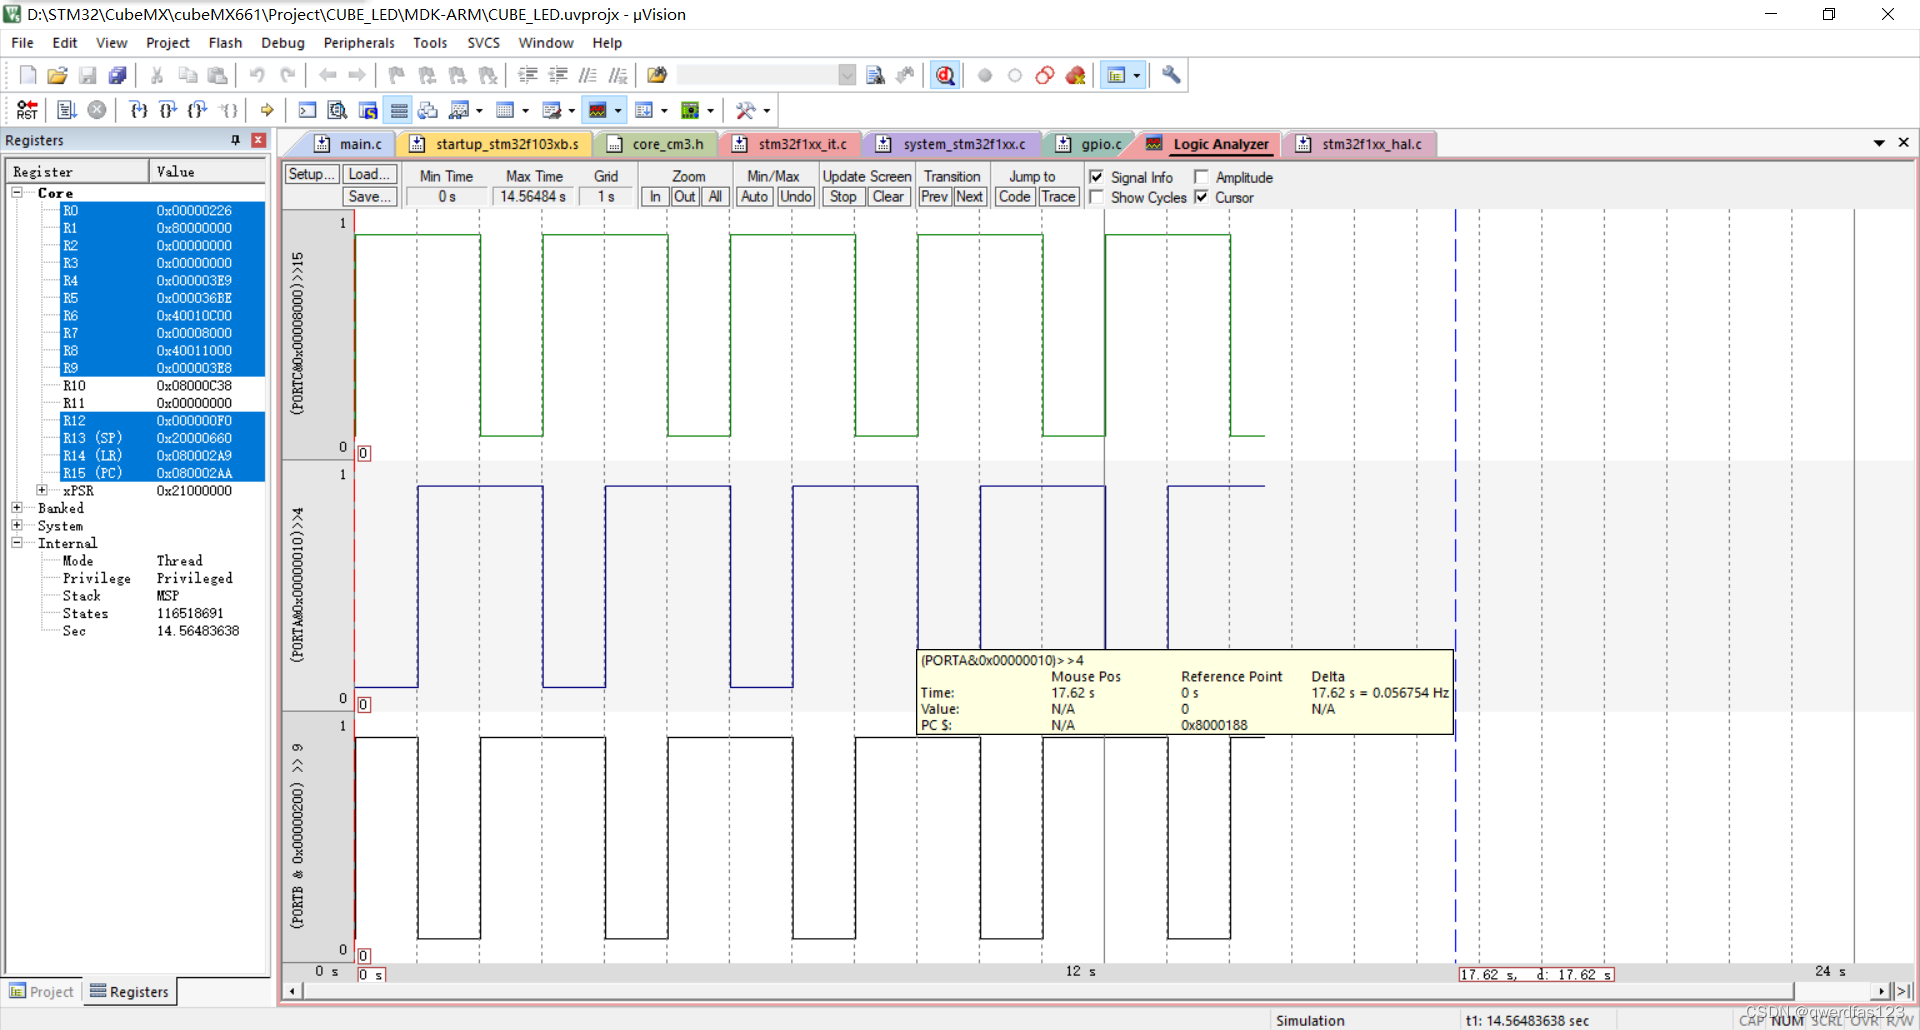Collapse the Internal register group
1920x1030 pixels.
coord(17,543)
